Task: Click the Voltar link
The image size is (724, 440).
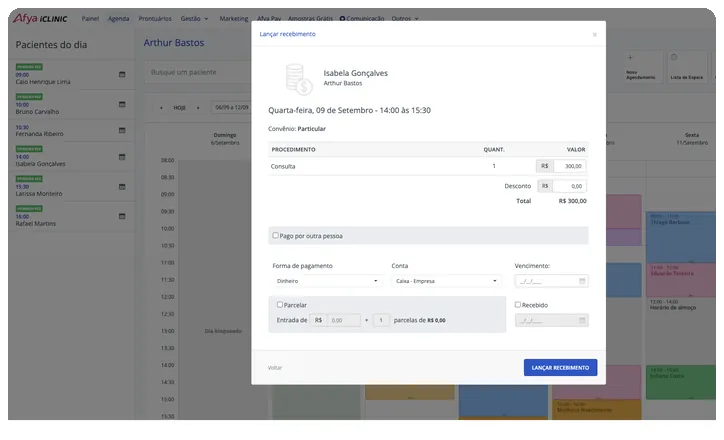Action: pos(275,368)
